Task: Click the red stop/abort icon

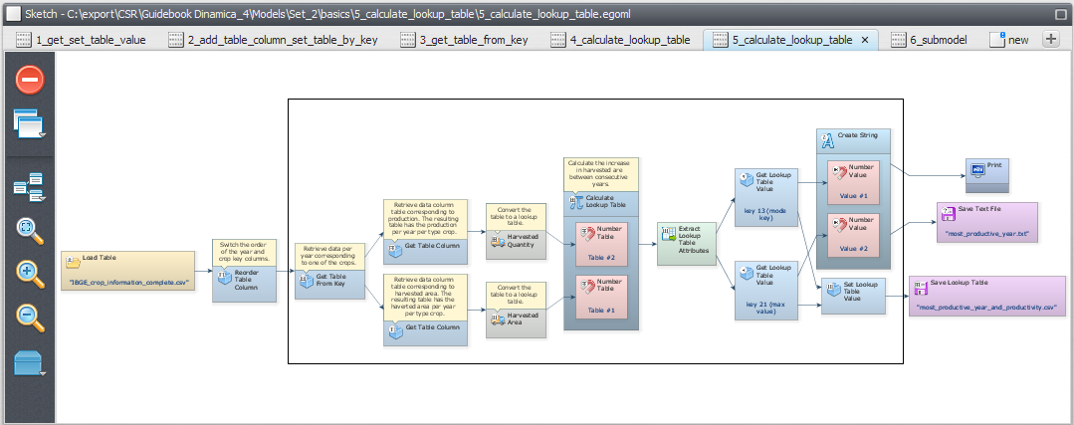Action: (x=30, y=80)
